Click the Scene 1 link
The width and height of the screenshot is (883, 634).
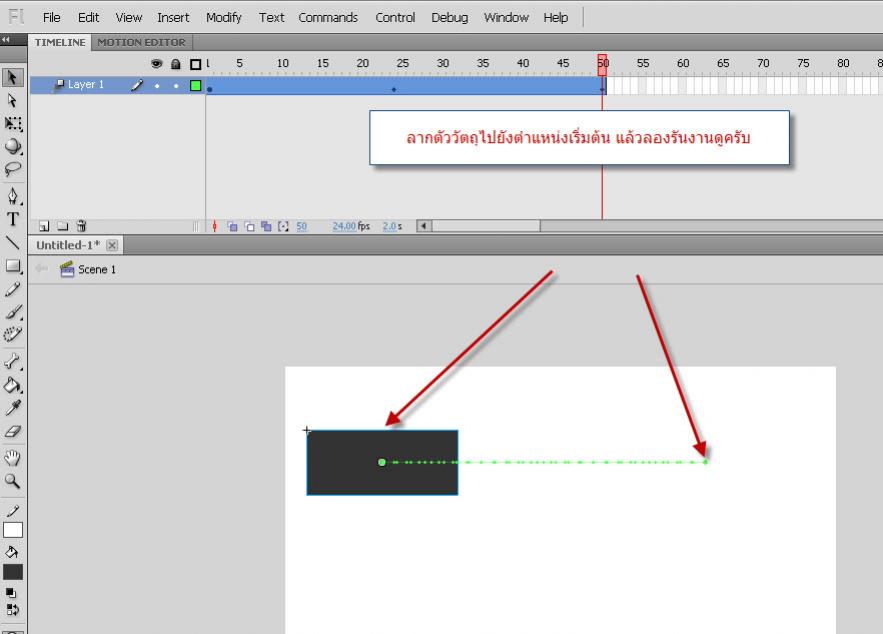pyautogui.click(x=96, y=269)
